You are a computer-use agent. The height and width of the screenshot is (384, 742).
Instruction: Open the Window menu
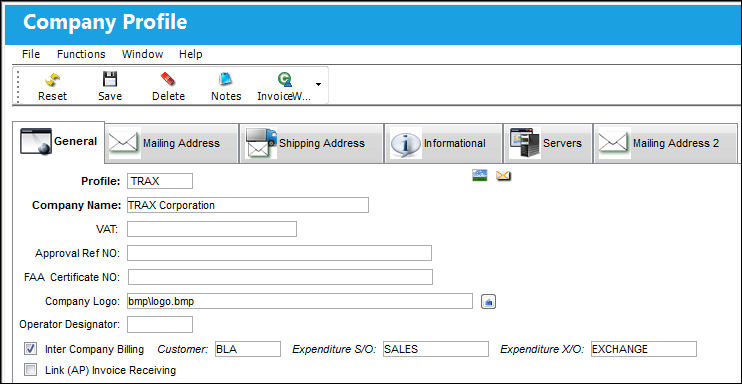142,54
